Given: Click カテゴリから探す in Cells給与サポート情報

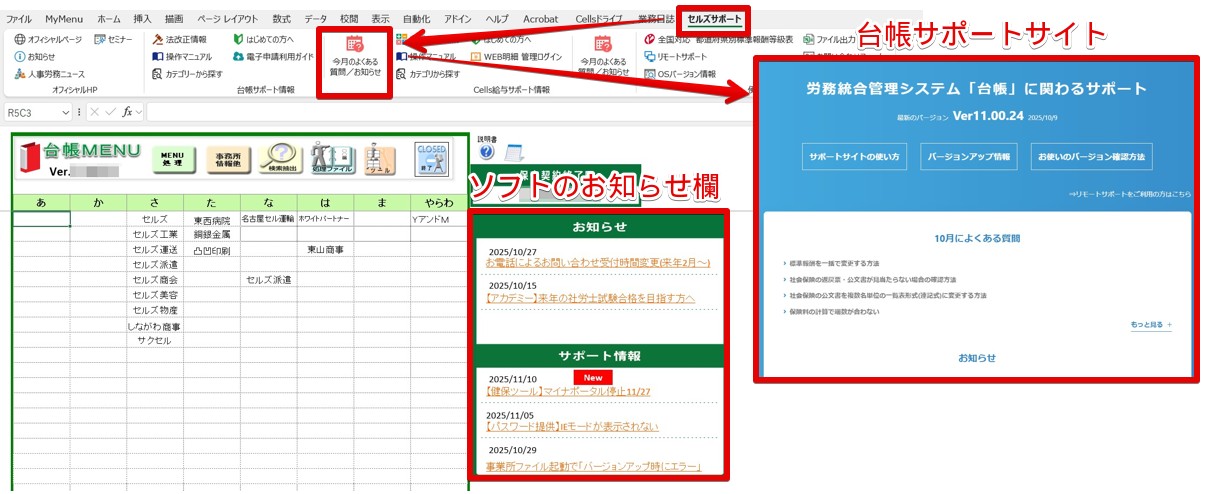Looking at the screenshot, I should coord(428,74).
